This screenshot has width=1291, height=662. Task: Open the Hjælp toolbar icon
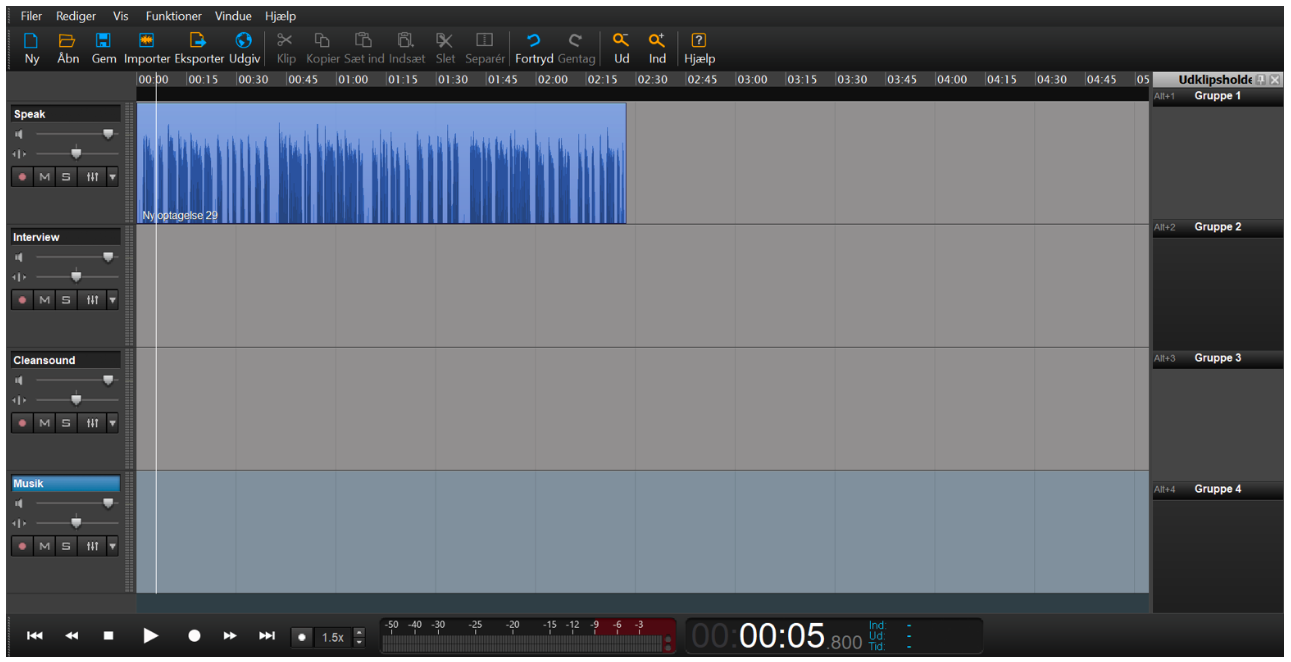(x=699, y=41)
